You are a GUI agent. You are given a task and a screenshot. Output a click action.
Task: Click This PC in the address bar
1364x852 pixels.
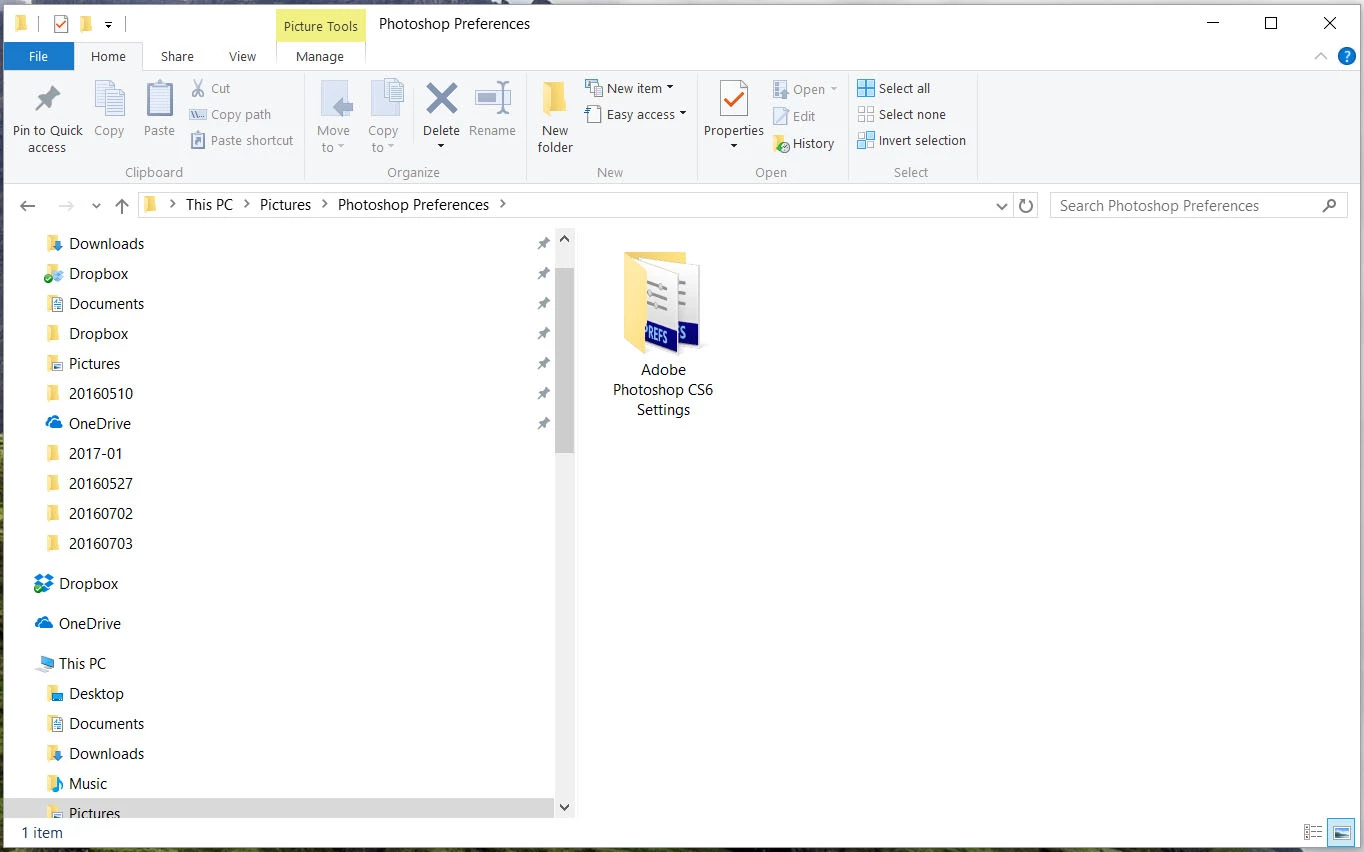click(x=209, y=204)
